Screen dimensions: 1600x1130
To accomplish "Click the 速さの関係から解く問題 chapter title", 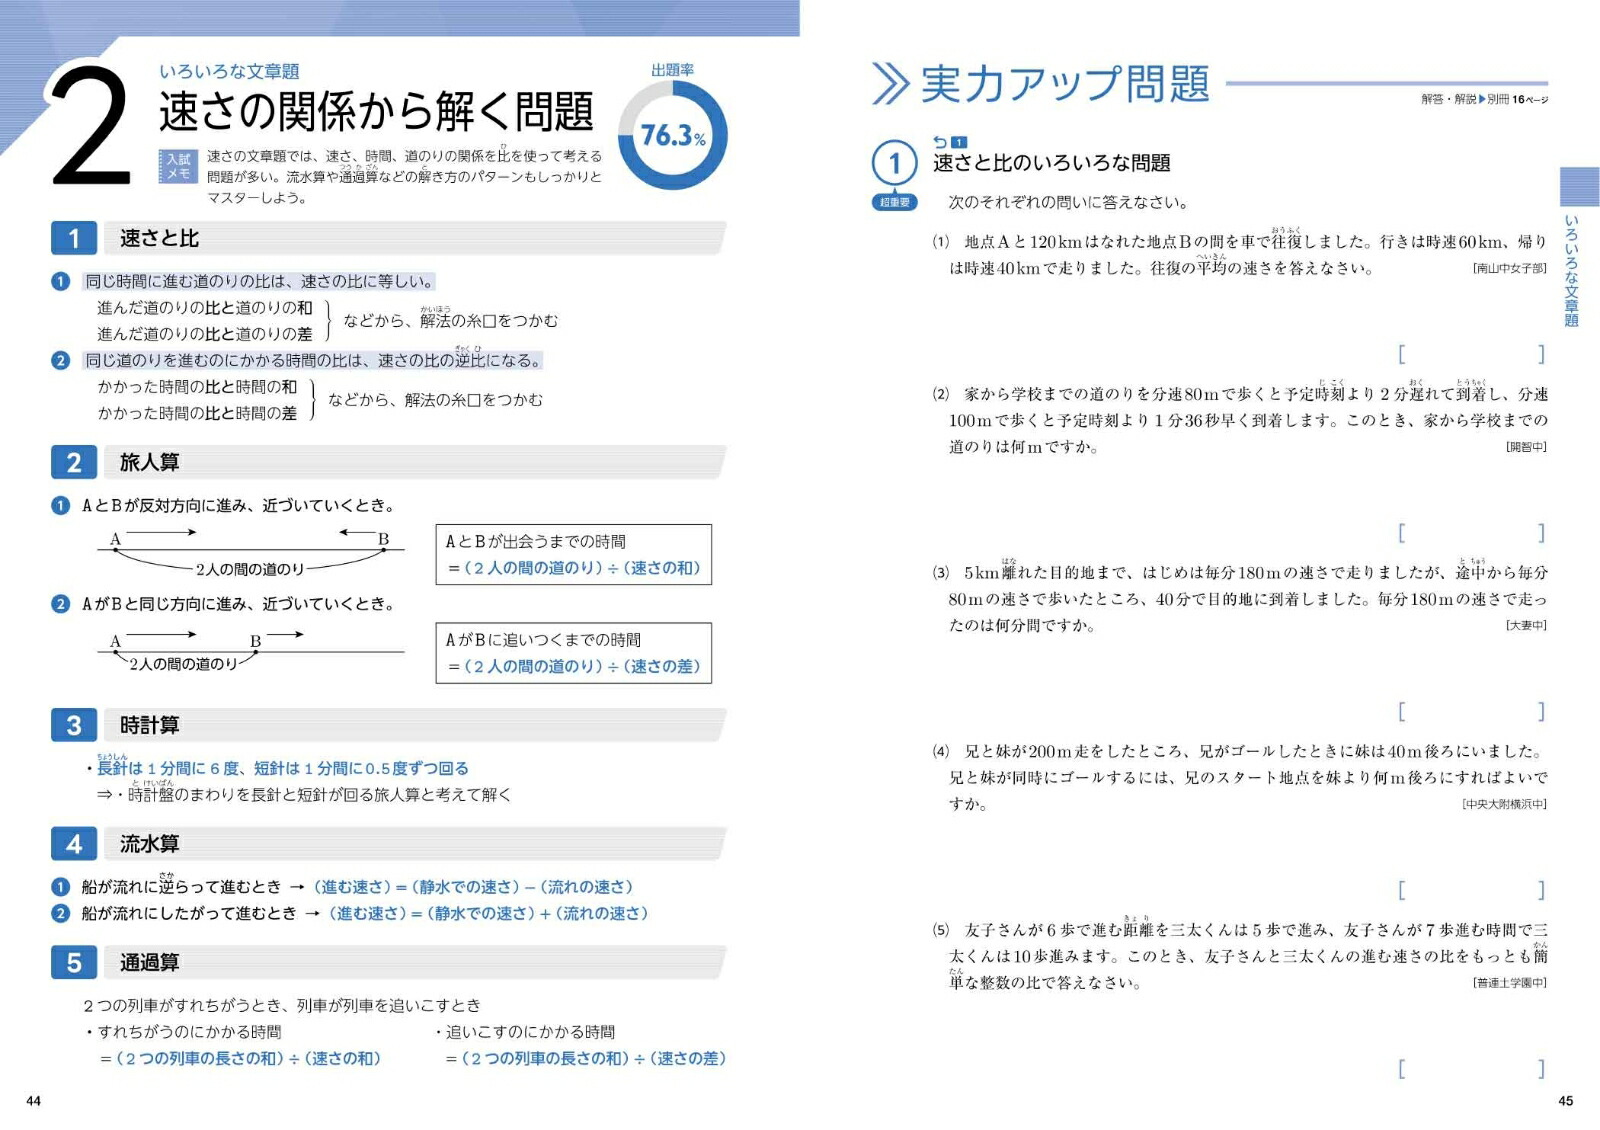I will (x=376, y=111).
